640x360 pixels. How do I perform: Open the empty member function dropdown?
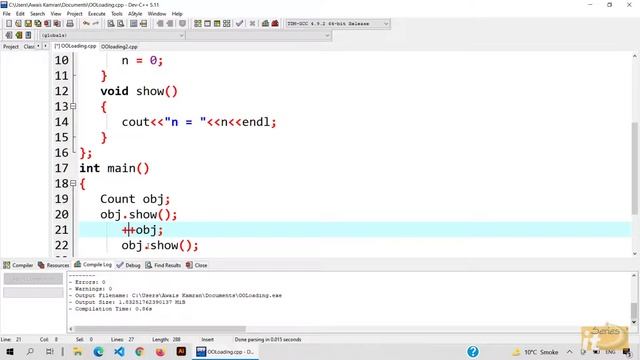[x=259, y=36]
